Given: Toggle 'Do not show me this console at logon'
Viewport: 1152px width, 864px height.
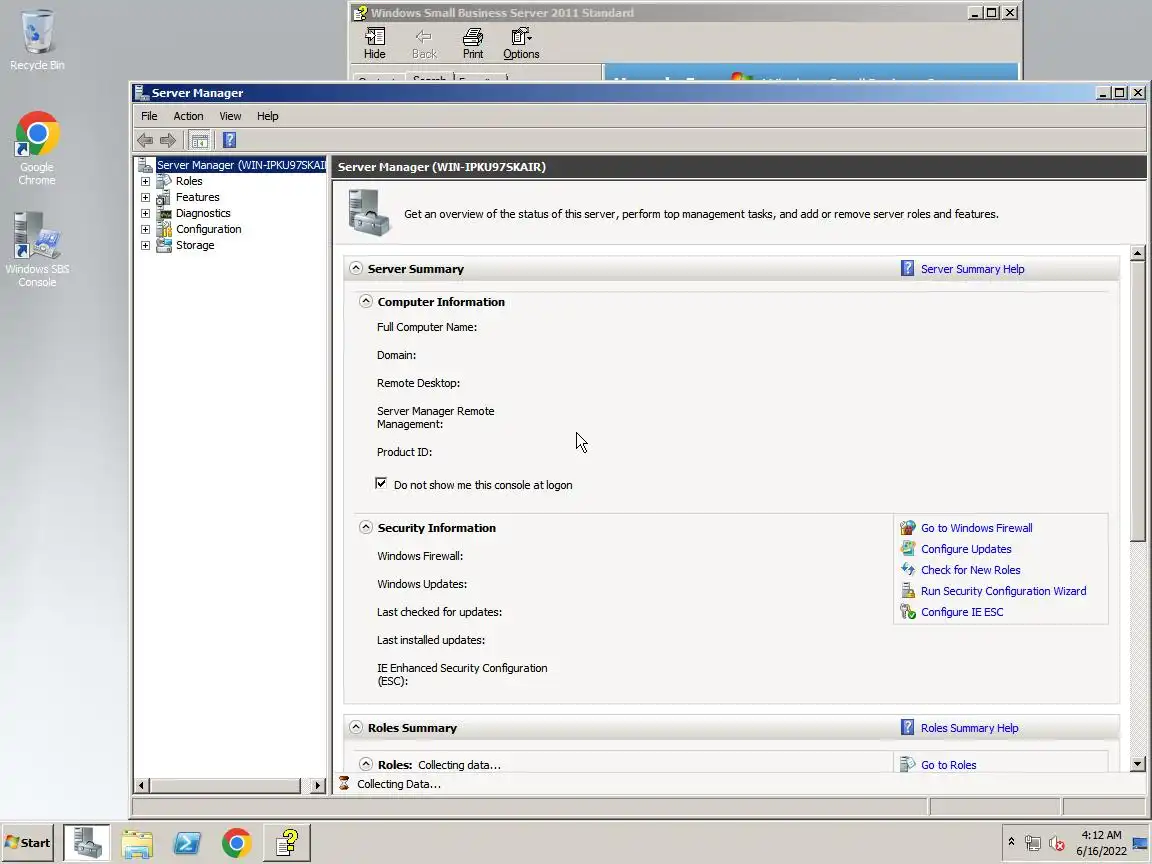Looking at the screenshot, I should pyautogui.click(x=381, y=483).
